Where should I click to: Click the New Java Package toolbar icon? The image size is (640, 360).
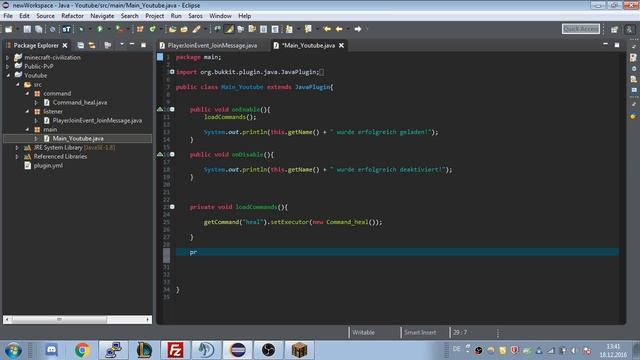(x=140, y=29)
